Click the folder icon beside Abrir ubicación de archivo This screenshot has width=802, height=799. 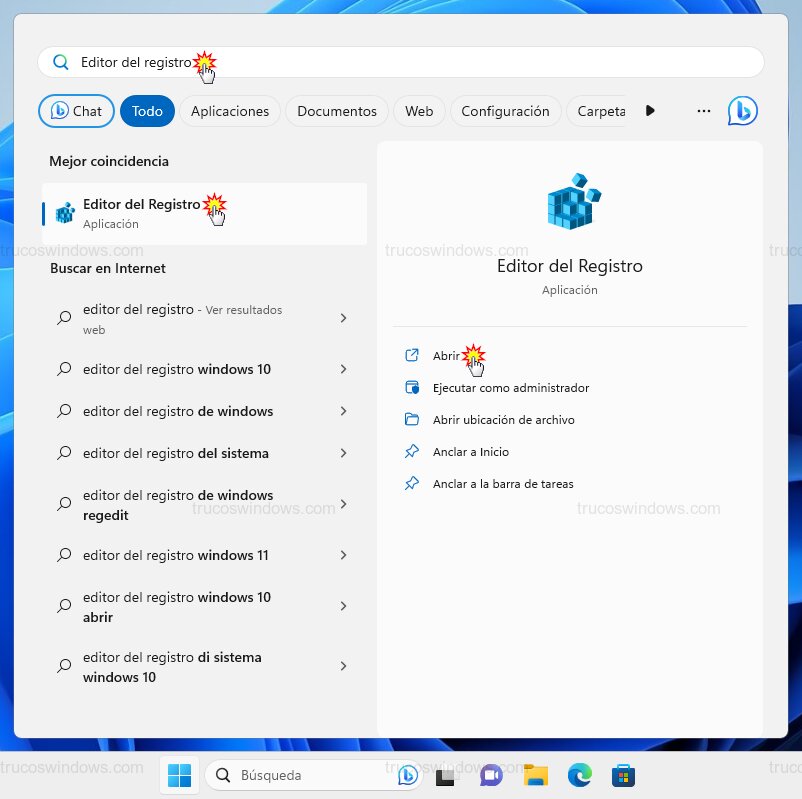click(x=412, y=419)
